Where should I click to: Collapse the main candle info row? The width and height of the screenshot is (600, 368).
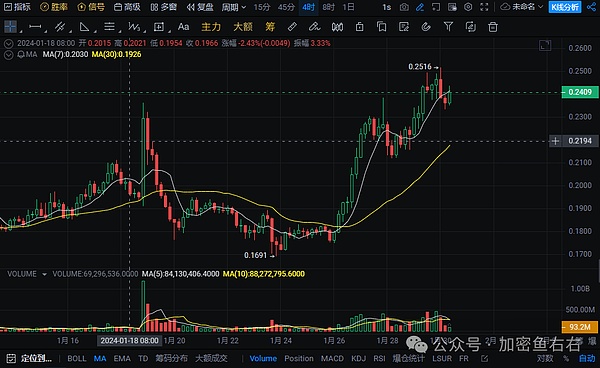(8, 44)
